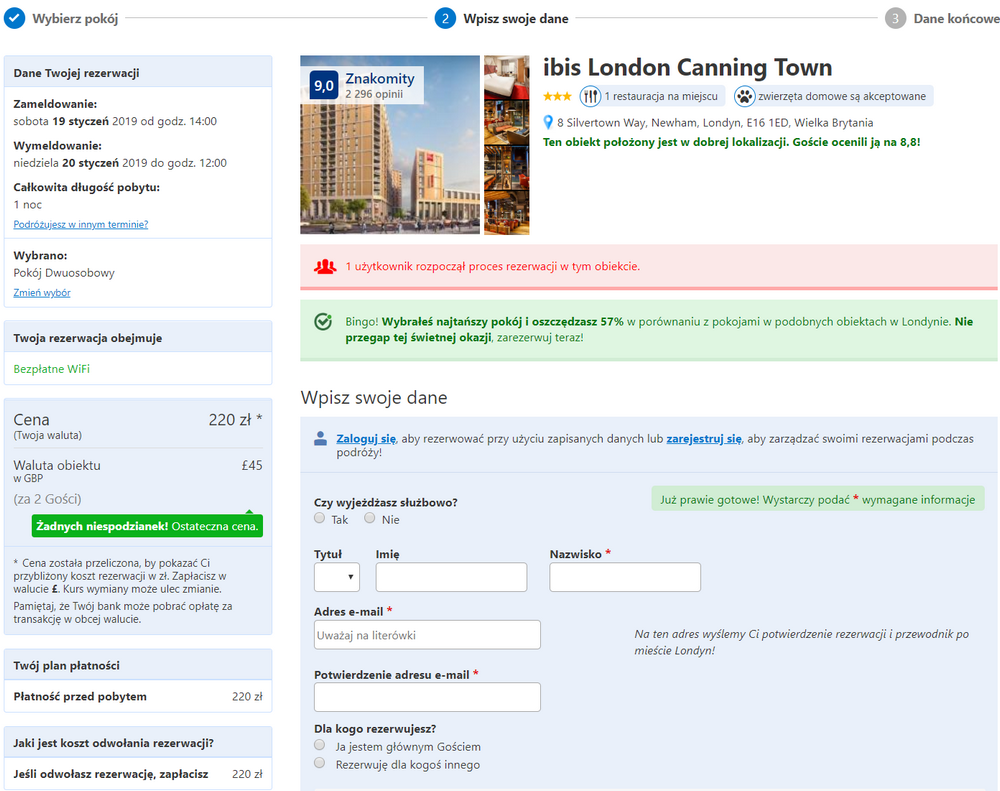Select Nie for business travel
1000x791 pixels.
pyautogui.click(x=370, y=518)
